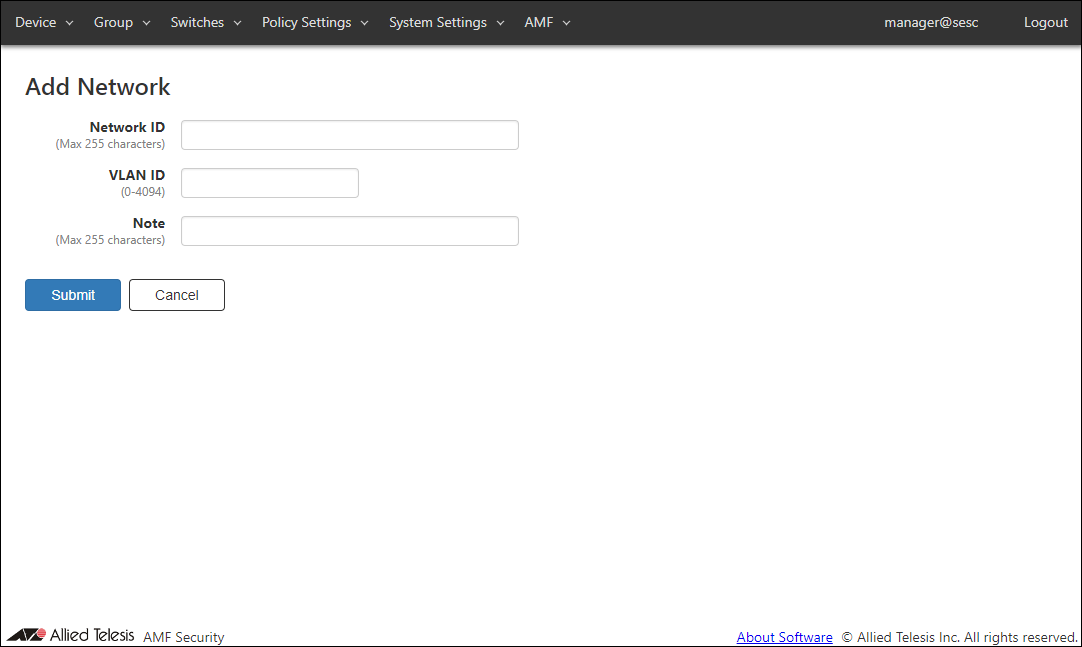This screenshot has width=1082, height=647.
Task: Click into the VLAN ID field
Action: (269, 183)
